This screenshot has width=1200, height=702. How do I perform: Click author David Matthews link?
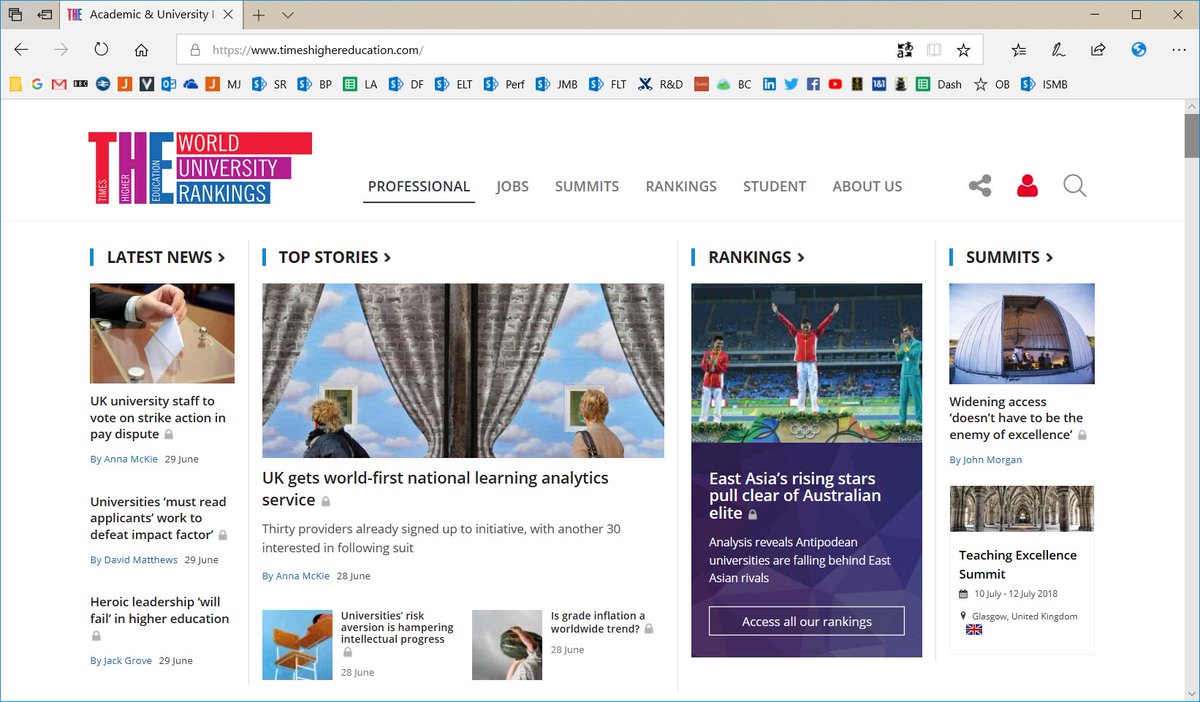pos(140,560)
